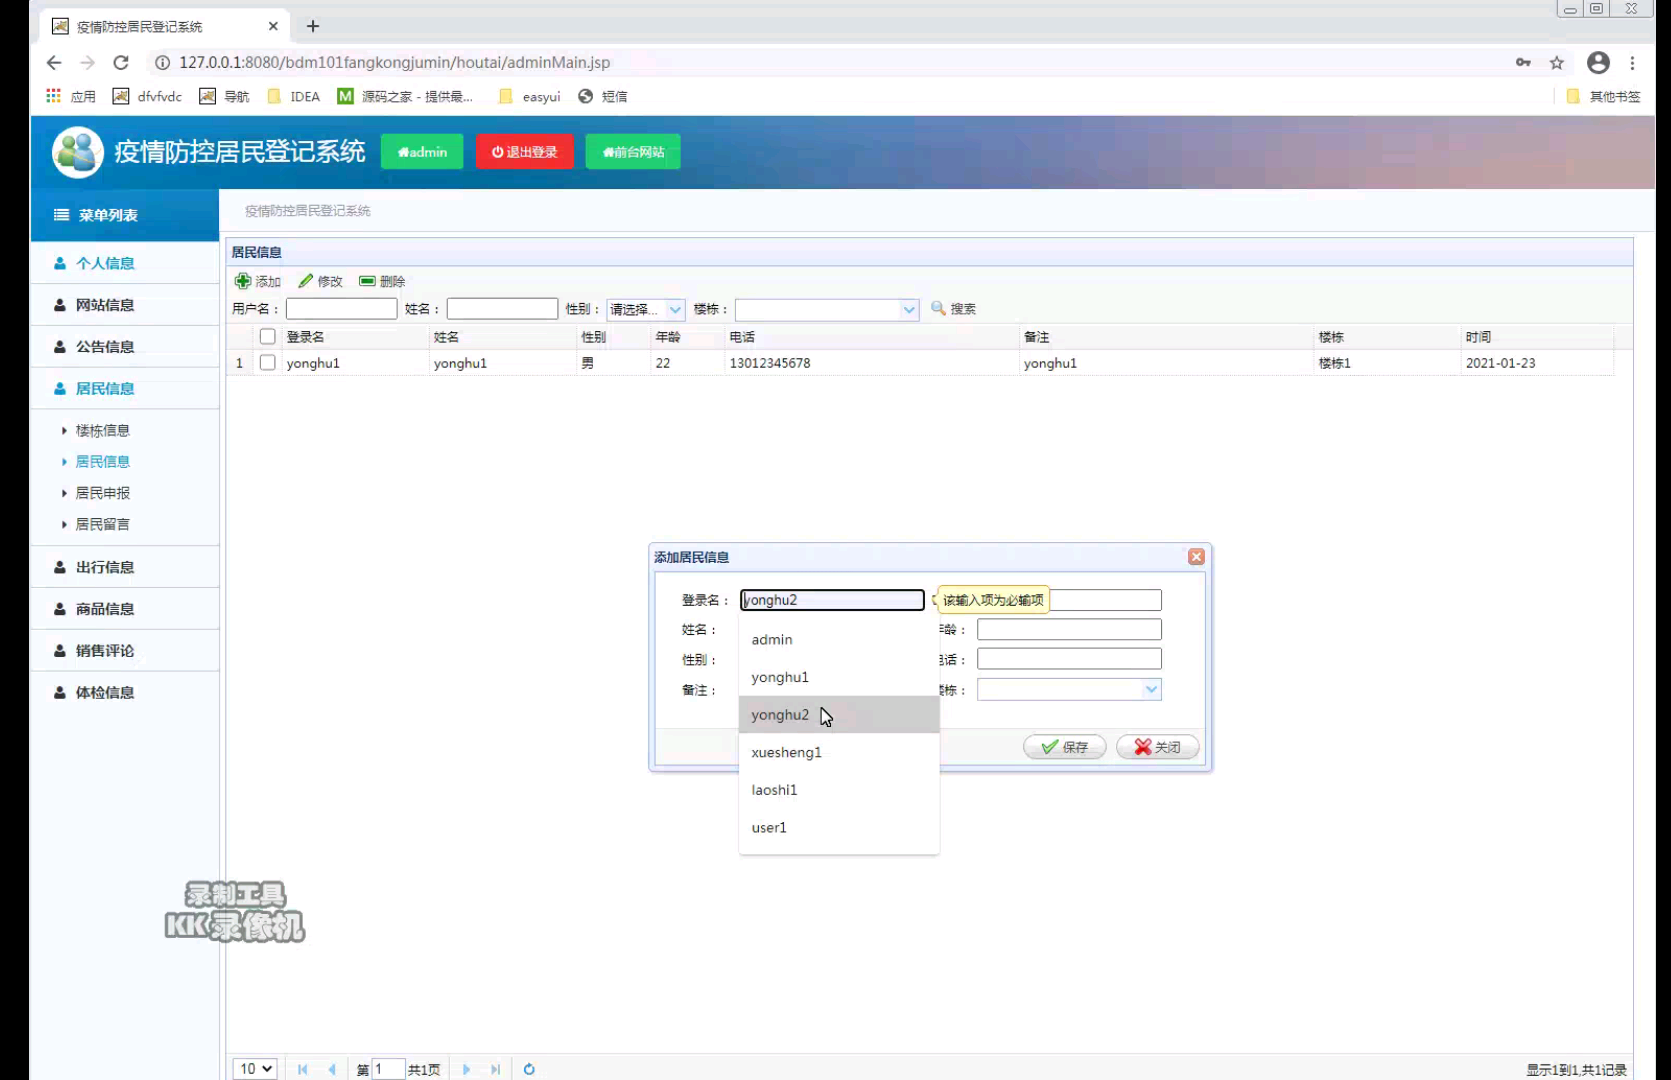Jump to the last page
This screenshot has width=1671, height=1080.
495,1069
